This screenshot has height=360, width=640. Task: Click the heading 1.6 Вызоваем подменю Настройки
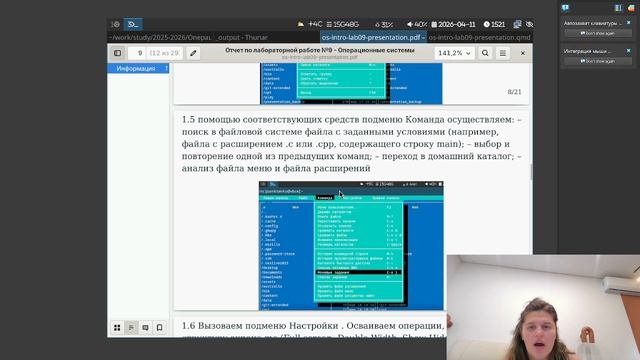pyautogui.click(x=260, y=326)
